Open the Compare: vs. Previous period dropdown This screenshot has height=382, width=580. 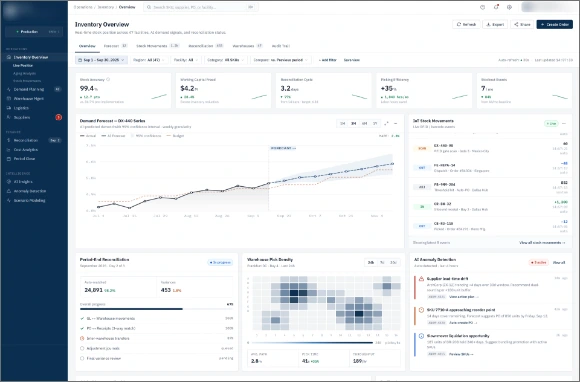coord(281,60)
